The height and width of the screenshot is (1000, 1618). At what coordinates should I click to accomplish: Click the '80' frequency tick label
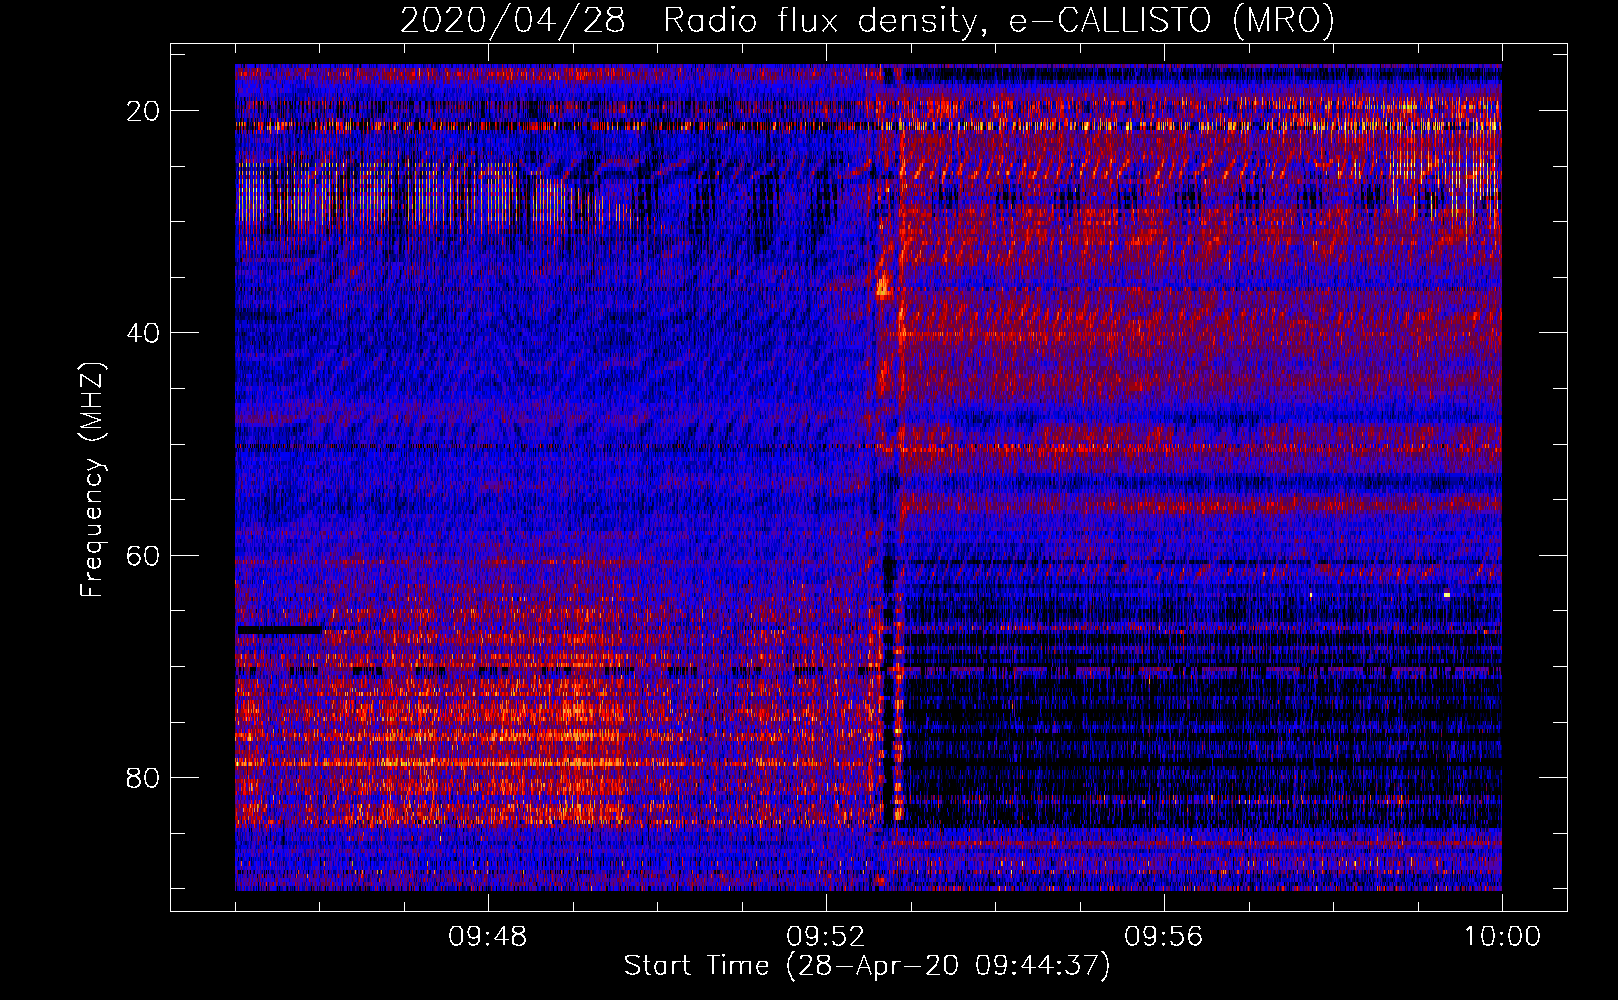pyautogui.click(x=143, y=777)
